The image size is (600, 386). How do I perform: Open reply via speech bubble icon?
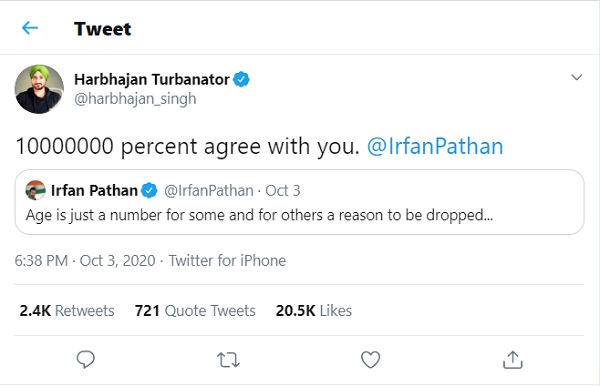[86, 360]
